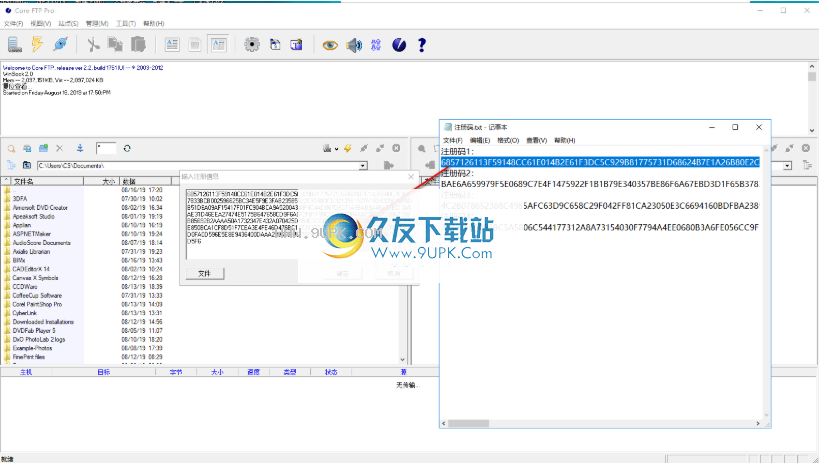
Task: Select the Aimersoft DVD Creator folder
Action: click(x=40, y=208)
